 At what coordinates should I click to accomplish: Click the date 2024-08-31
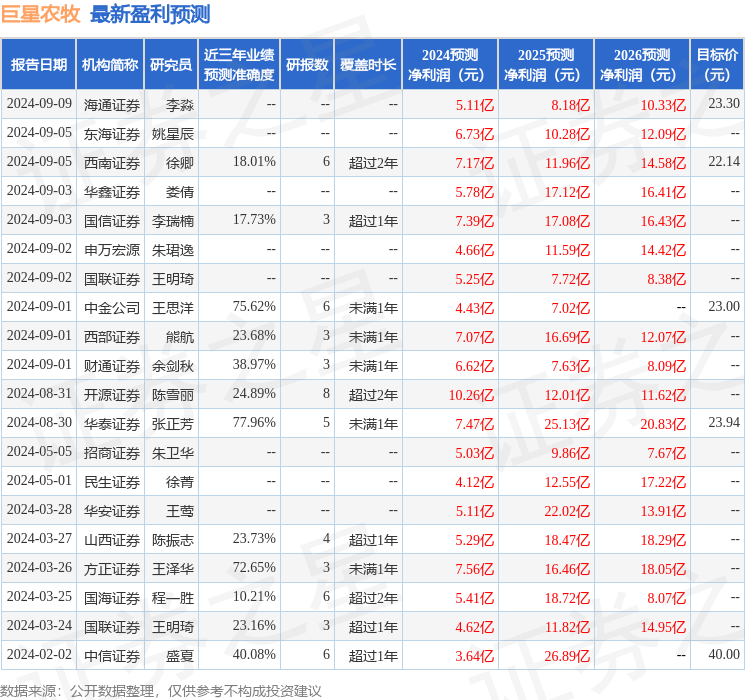tap(39, 393)
